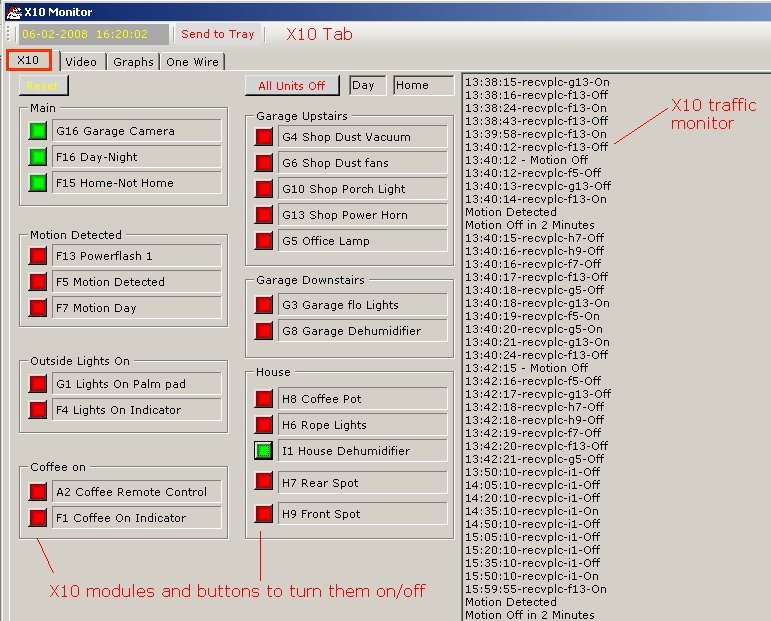
Task: Click the date and time display
Action: click(92, 34)
